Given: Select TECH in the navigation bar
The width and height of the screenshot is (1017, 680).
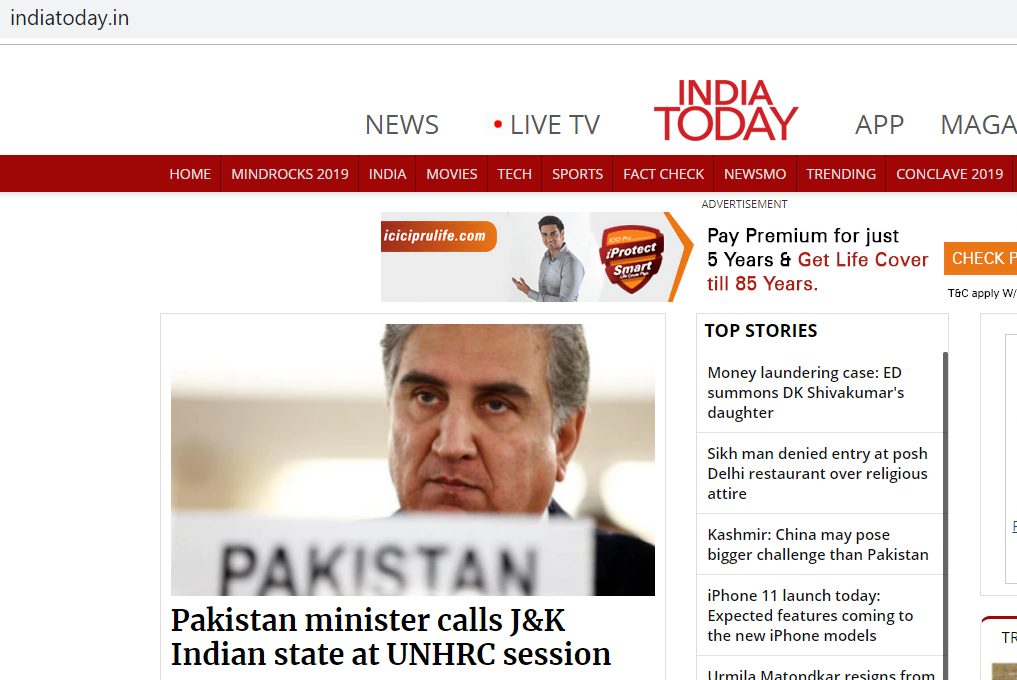Looking at the screenshot, I should [514, 174].
